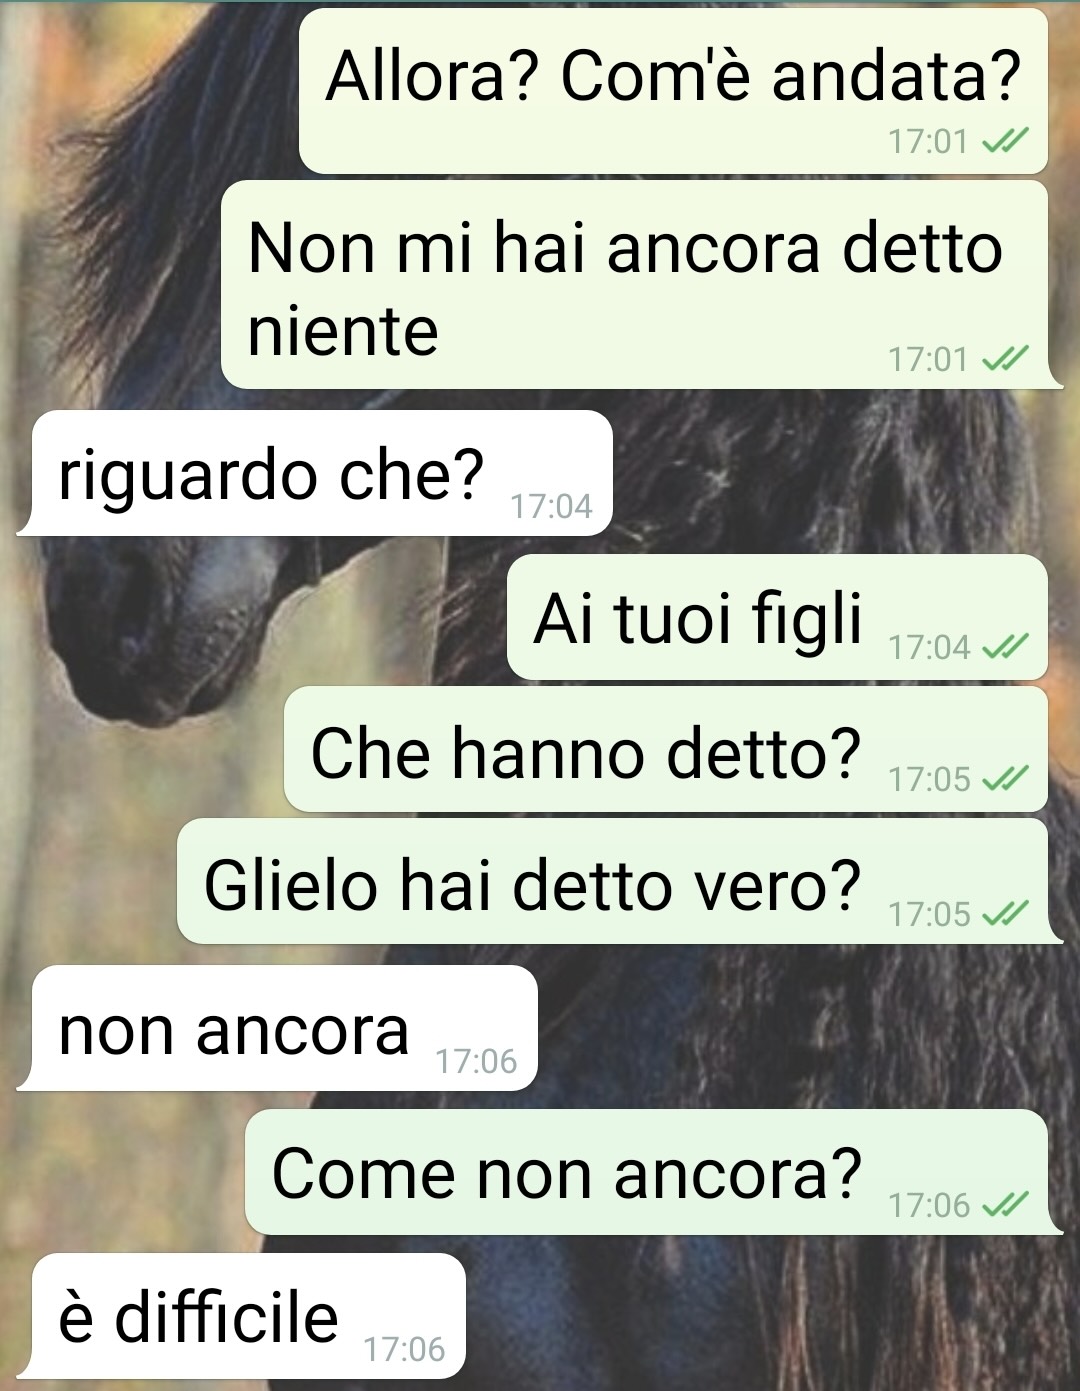This screenshot has width=1080, height=1391.
Task: Tap the 'Come non ancora?' sent message
Action: [x=654, y=1171]
